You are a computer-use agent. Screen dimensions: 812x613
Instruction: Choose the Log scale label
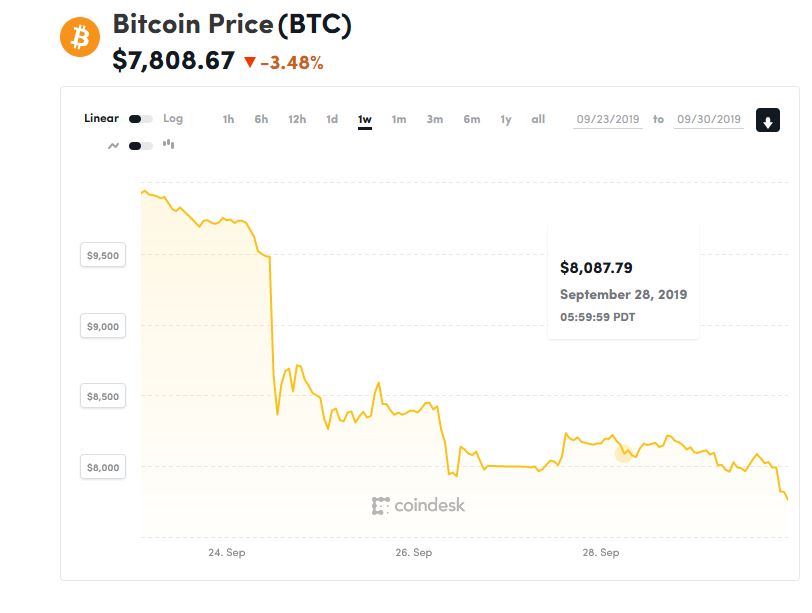pos(173,119)
